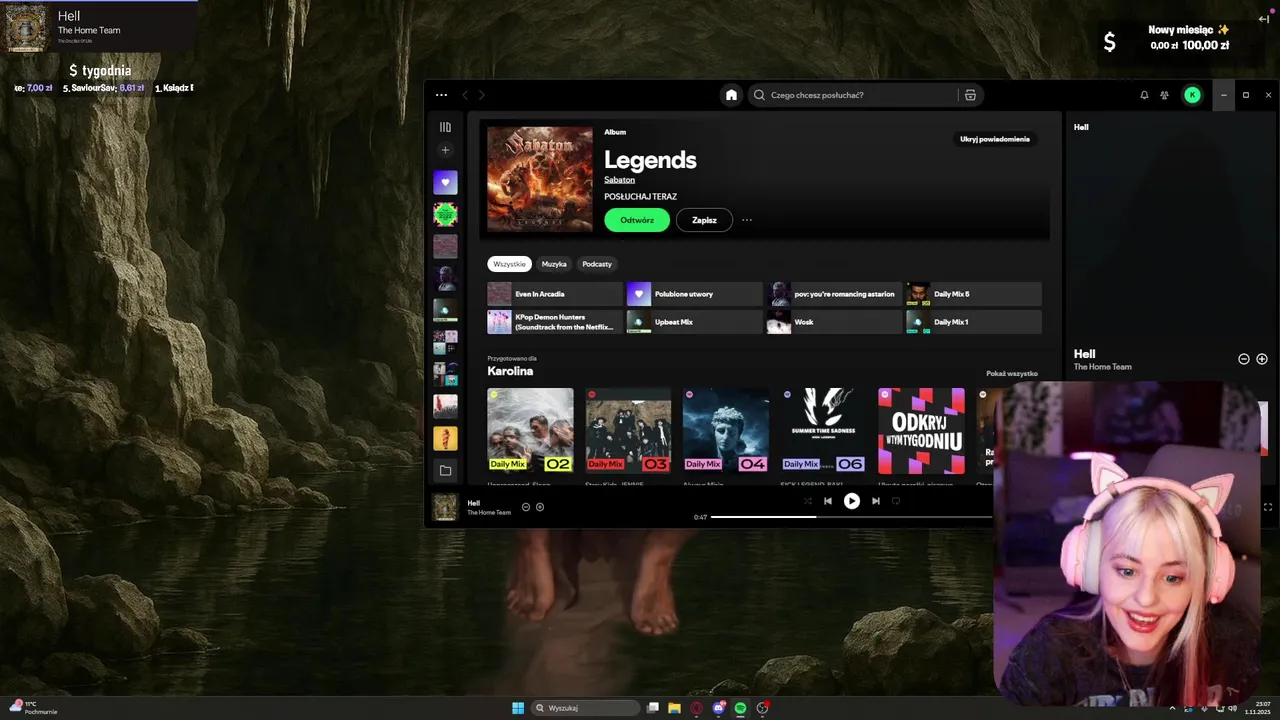This screenshot has width=1280, height=720.
Task: Expand Your Library sidebar
Action: click(x=445, y=127)
